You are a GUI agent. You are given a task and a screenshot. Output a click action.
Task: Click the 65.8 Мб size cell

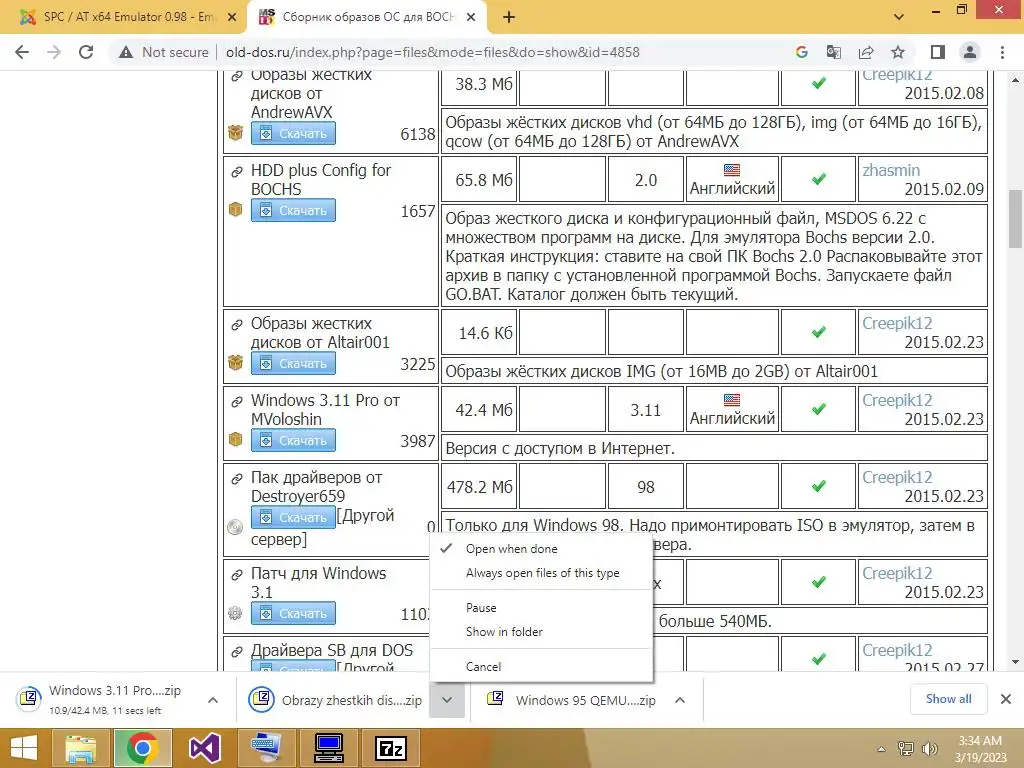pyautogui.click(x=480, y=180)
